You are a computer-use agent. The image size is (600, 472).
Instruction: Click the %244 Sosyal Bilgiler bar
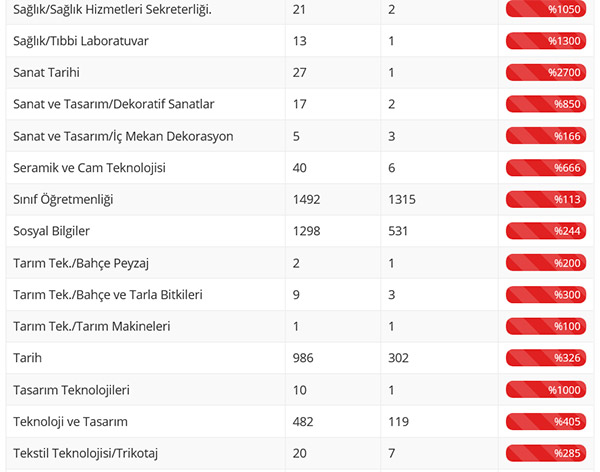point(546,231)
